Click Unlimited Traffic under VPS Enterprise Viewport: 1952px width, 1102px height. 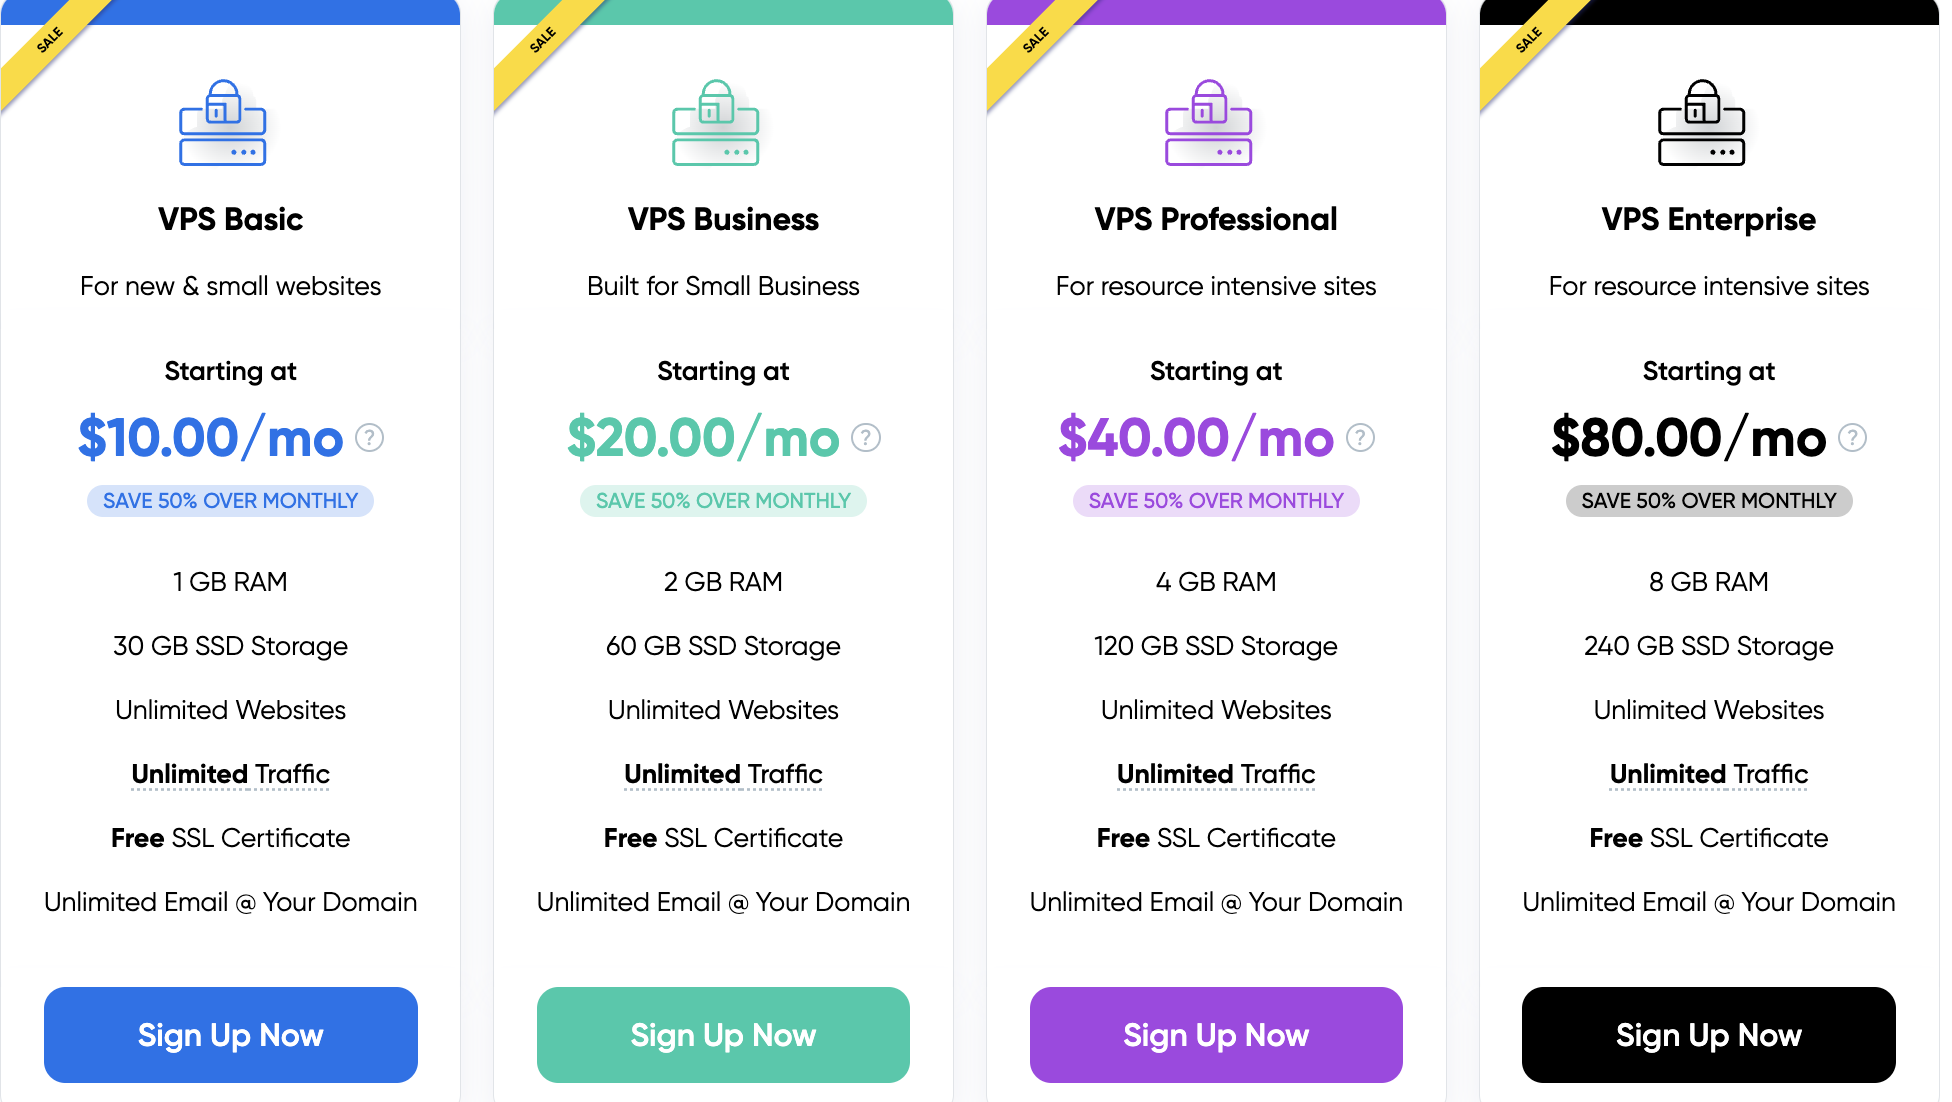[x=1709, y=775]
